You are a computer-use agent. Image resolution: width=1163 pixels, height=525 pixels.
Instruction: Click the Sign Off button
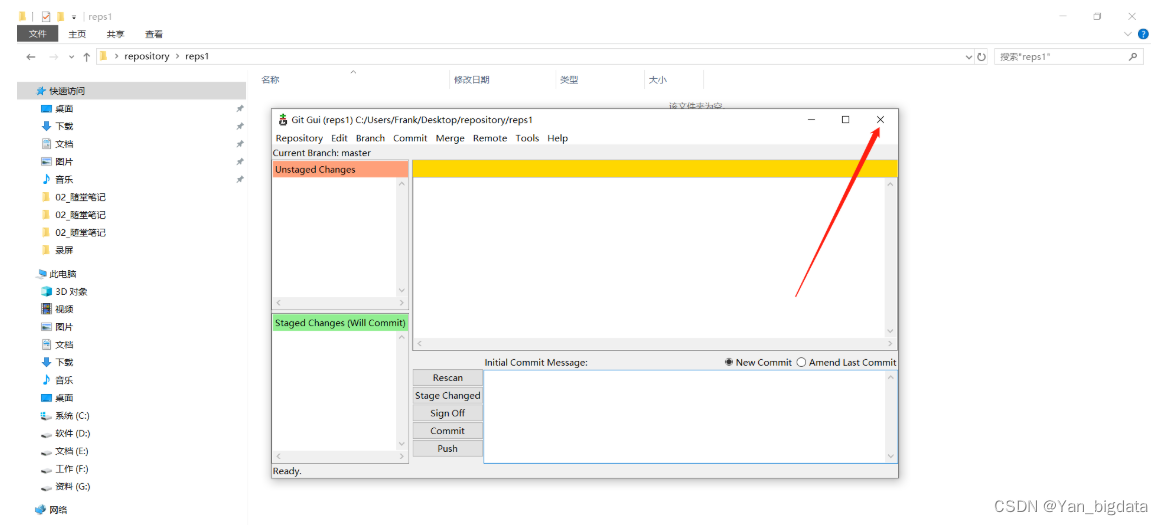click(448, 413)
